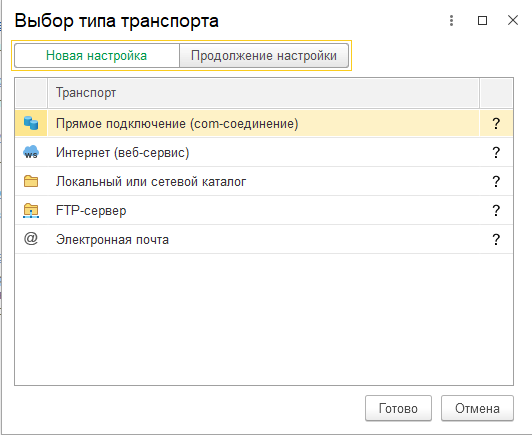Switch to the Новая настройка tab
Viewport: 532px width, 435px height.
click(97, 56)
